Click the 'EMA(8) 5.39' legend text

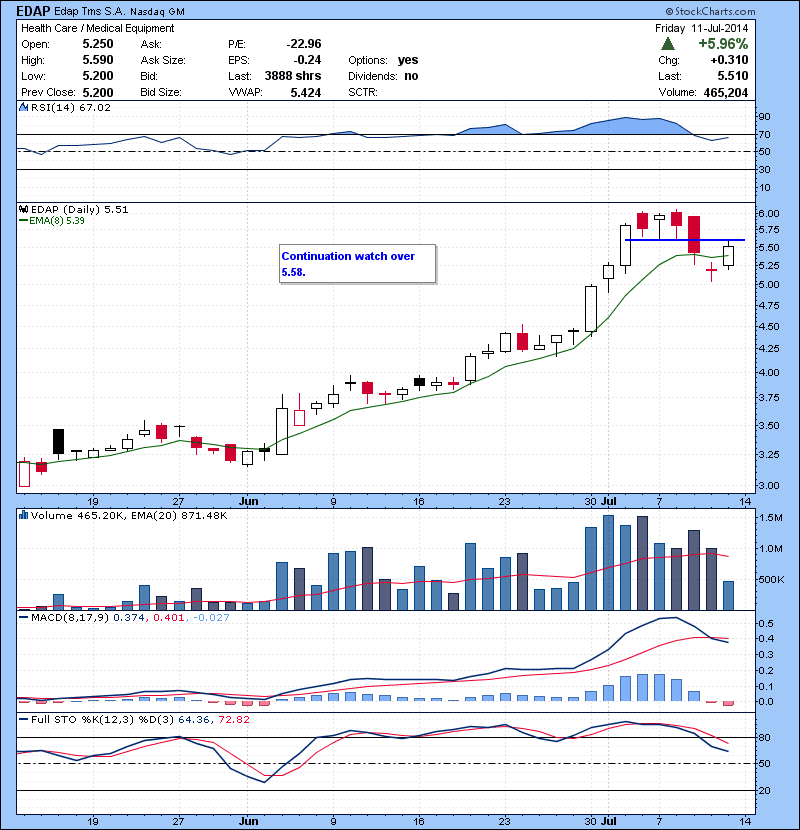click(x=57, y=221)
